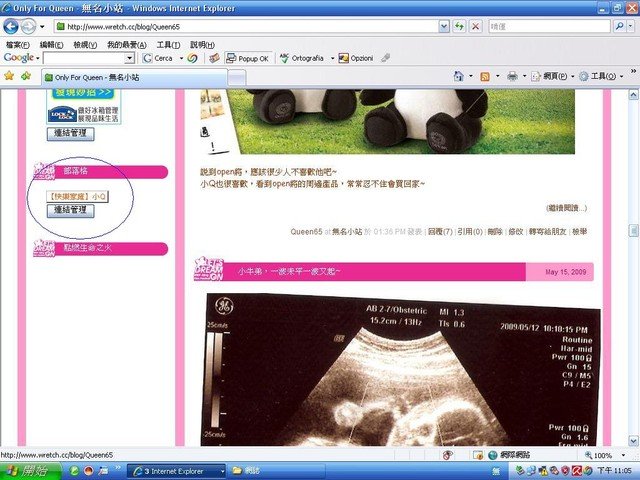Click the ultrasound scan image
This screenshot has width=640, height=480.
[401, 370]
